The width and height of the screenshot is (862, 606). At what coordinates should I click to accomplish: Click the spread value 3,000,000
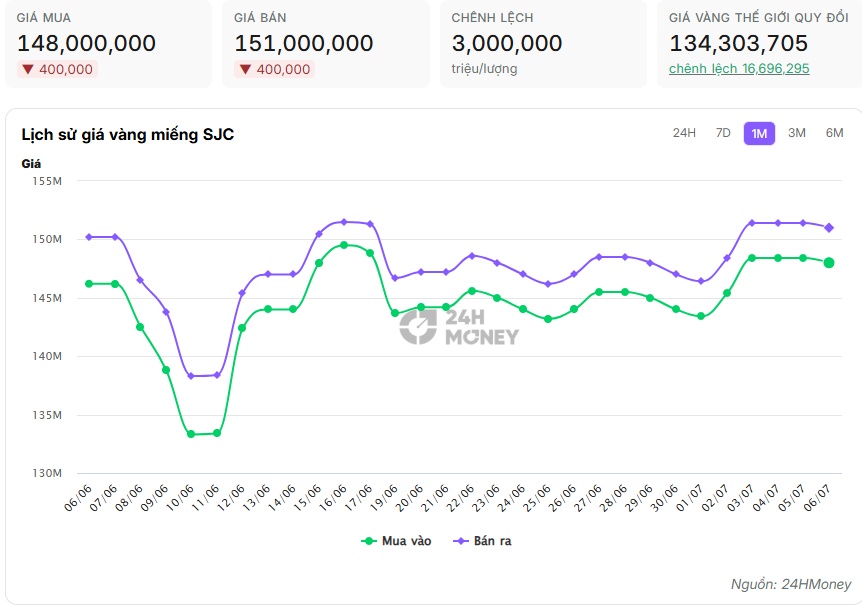point(507,43)
